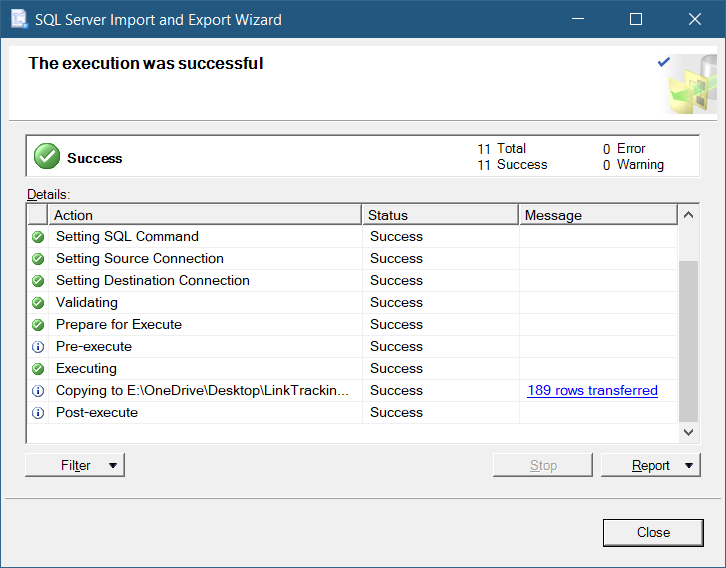
Task: Click the success icon beside Setting SQL Command
Action: click(x=38, y=237)
